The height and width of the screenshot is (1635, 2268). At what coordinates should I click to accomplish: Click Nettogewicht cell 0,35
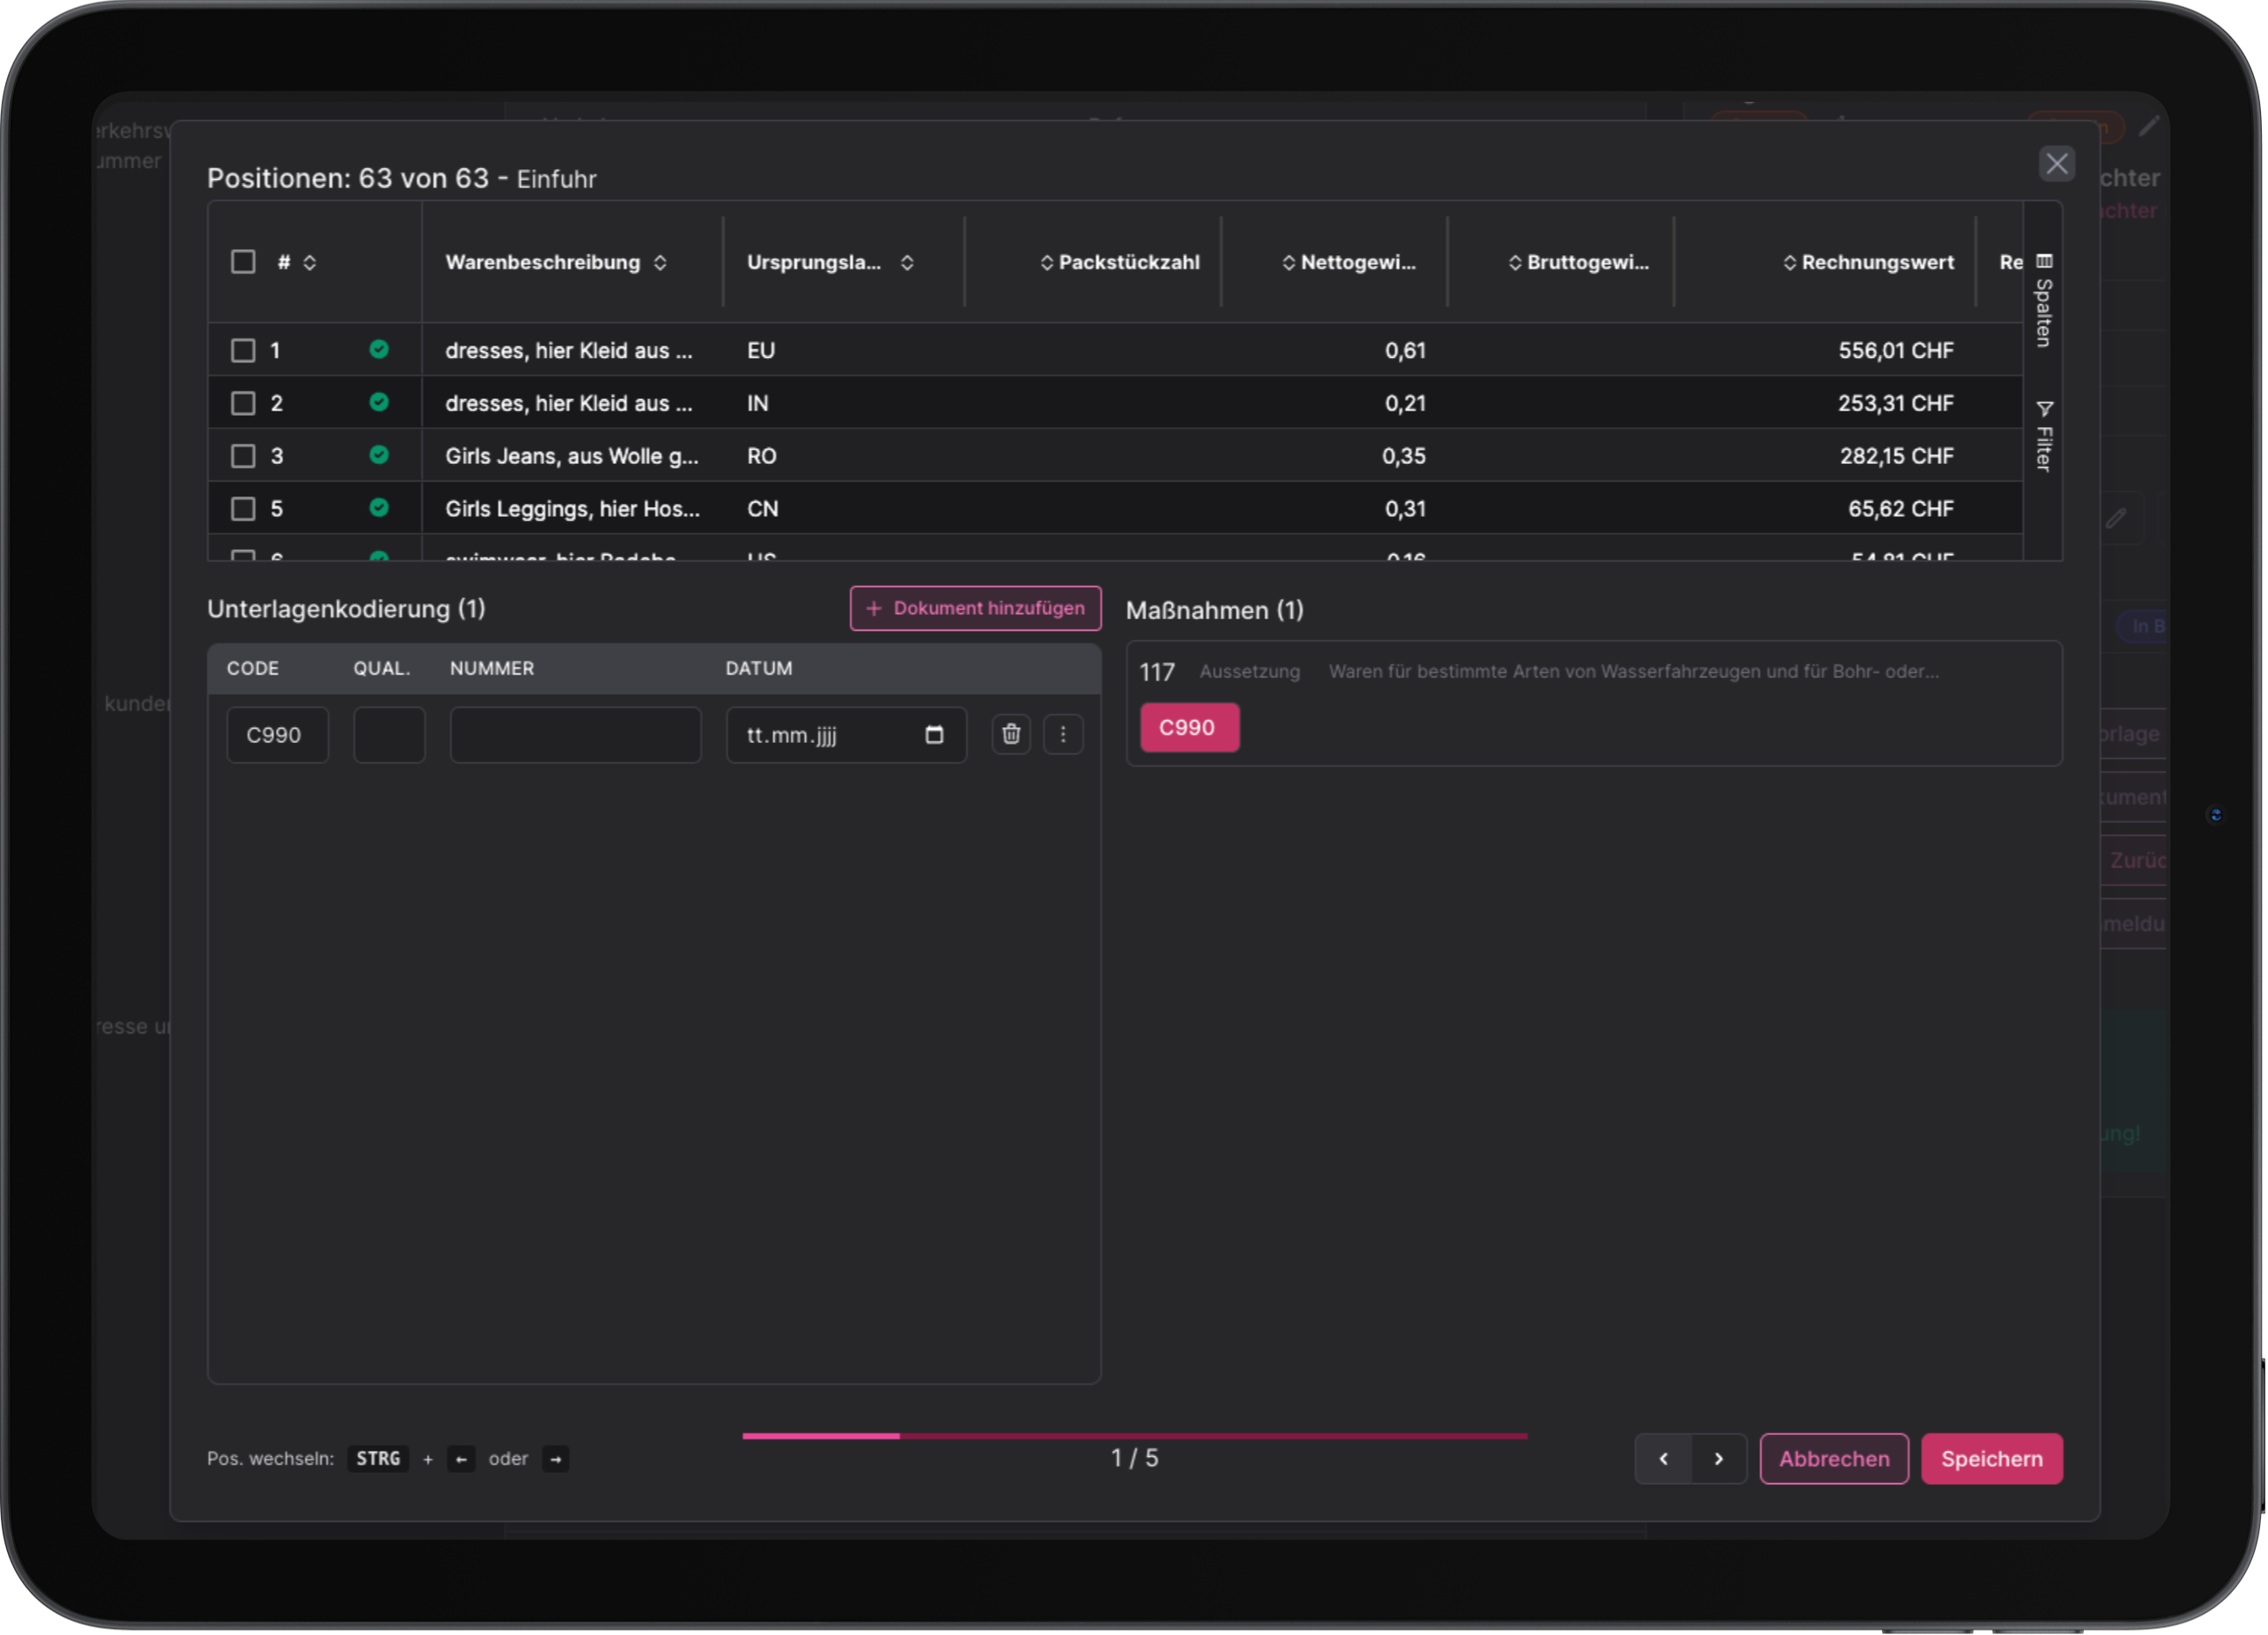click(x=1403, y=457)
